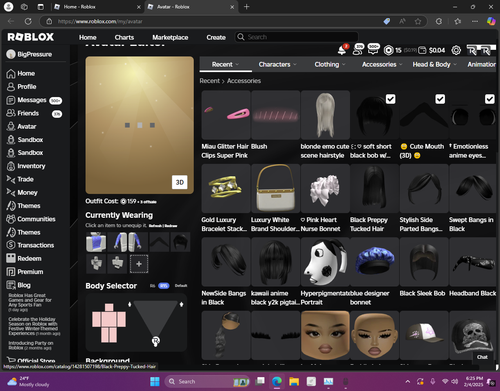Image resolution: width=500 pixels, height=391 pixels.
Task: Open the settings gear in Roblox header
Action: coord(456,50)
